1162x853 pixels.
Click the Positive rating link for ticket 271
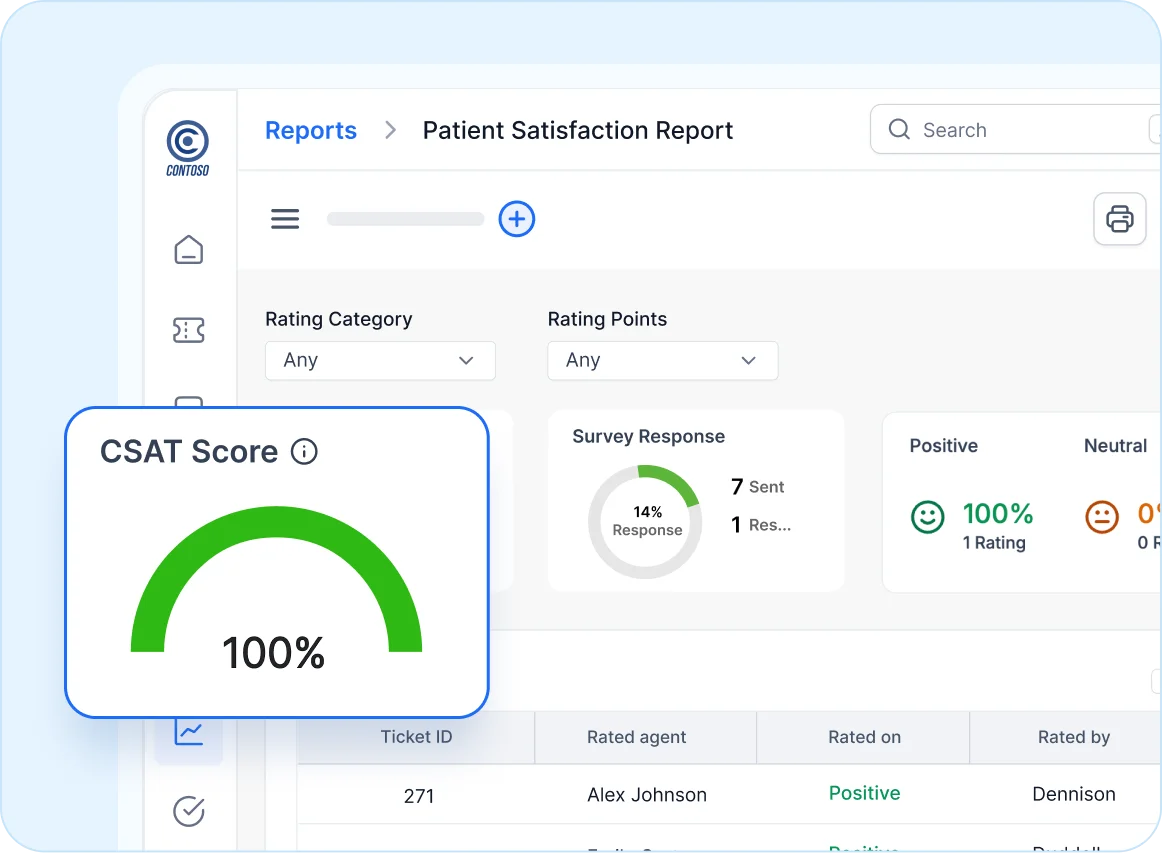[x=863, y=793]
